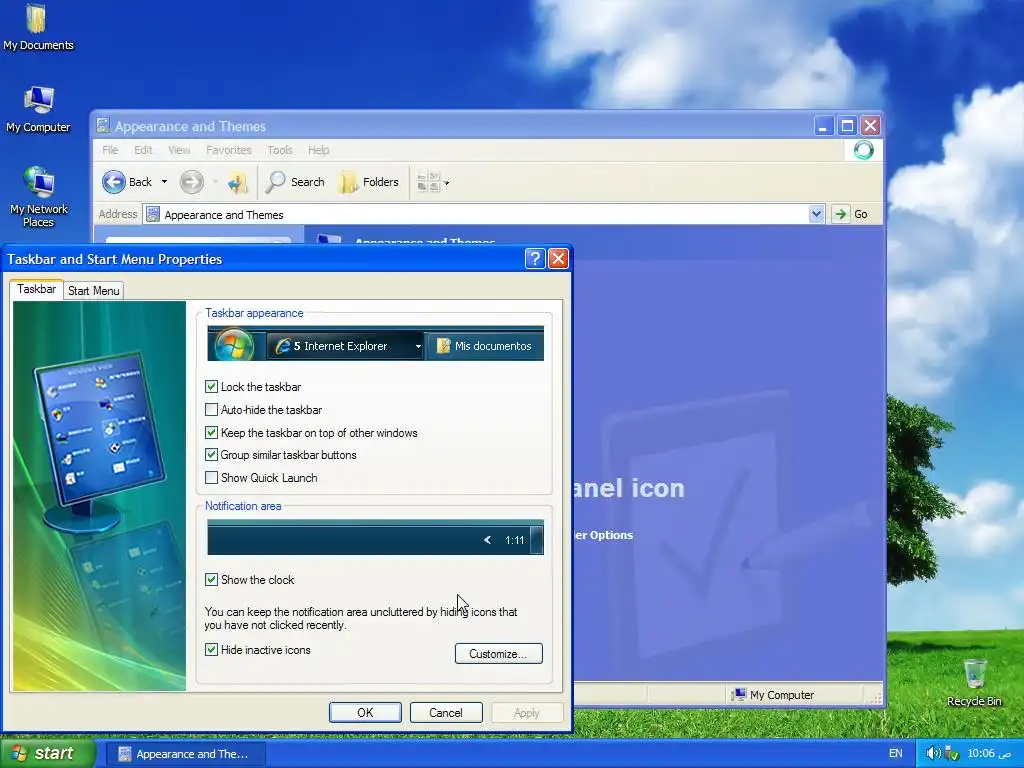The image size is (1024, 768).
Task: Click the Back arrow in Explorer toolbar
Action: pyautogui.click(x=114, y=182)
